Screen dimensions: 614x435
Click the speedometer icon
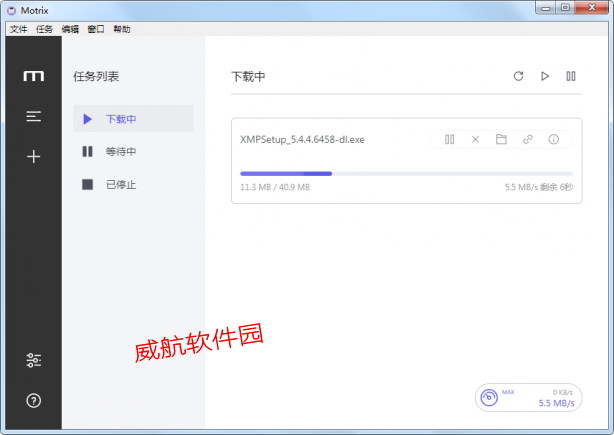tap(489, 397)
